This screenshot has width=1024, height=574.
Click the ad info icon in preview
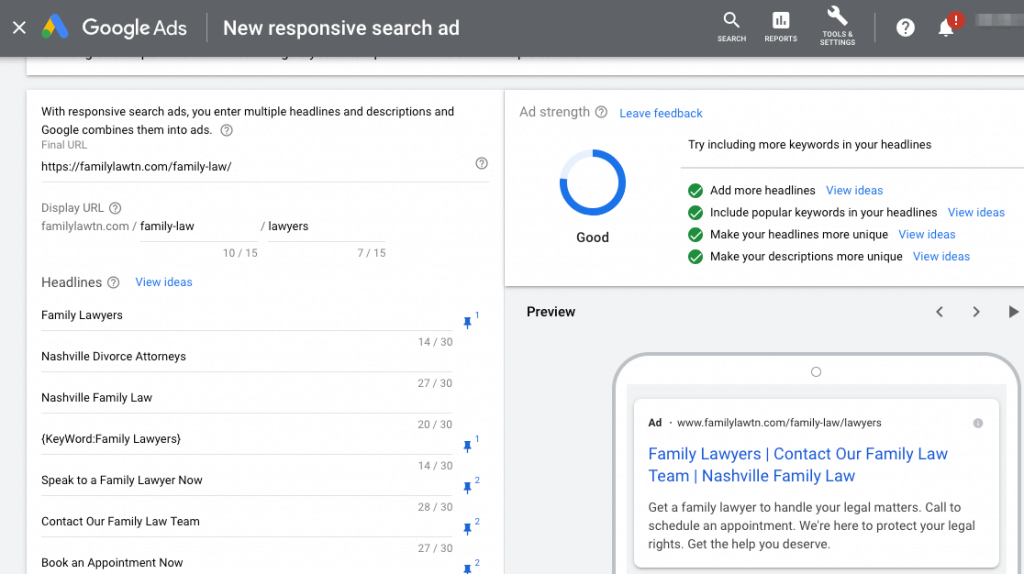point(978,423)
